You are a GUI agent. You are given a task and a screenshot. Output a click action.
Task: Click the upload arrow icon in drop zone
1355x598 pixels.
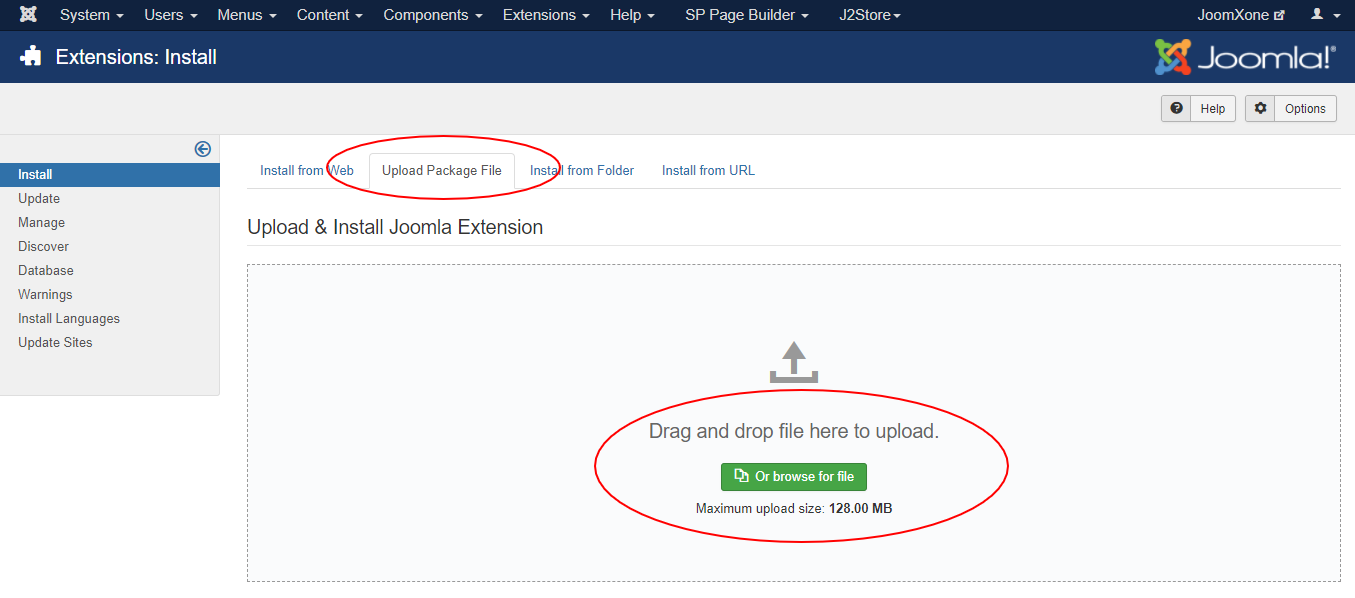click(x=793, y=362)
